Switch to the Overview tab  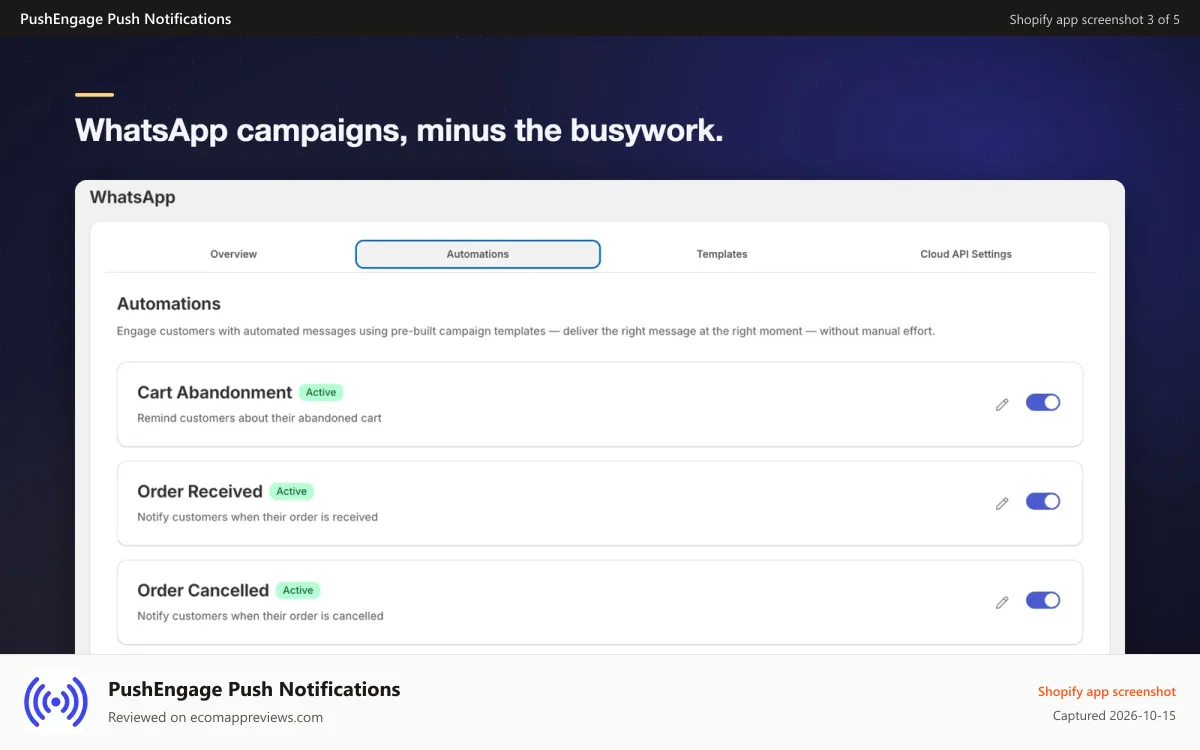coord(233,254)
